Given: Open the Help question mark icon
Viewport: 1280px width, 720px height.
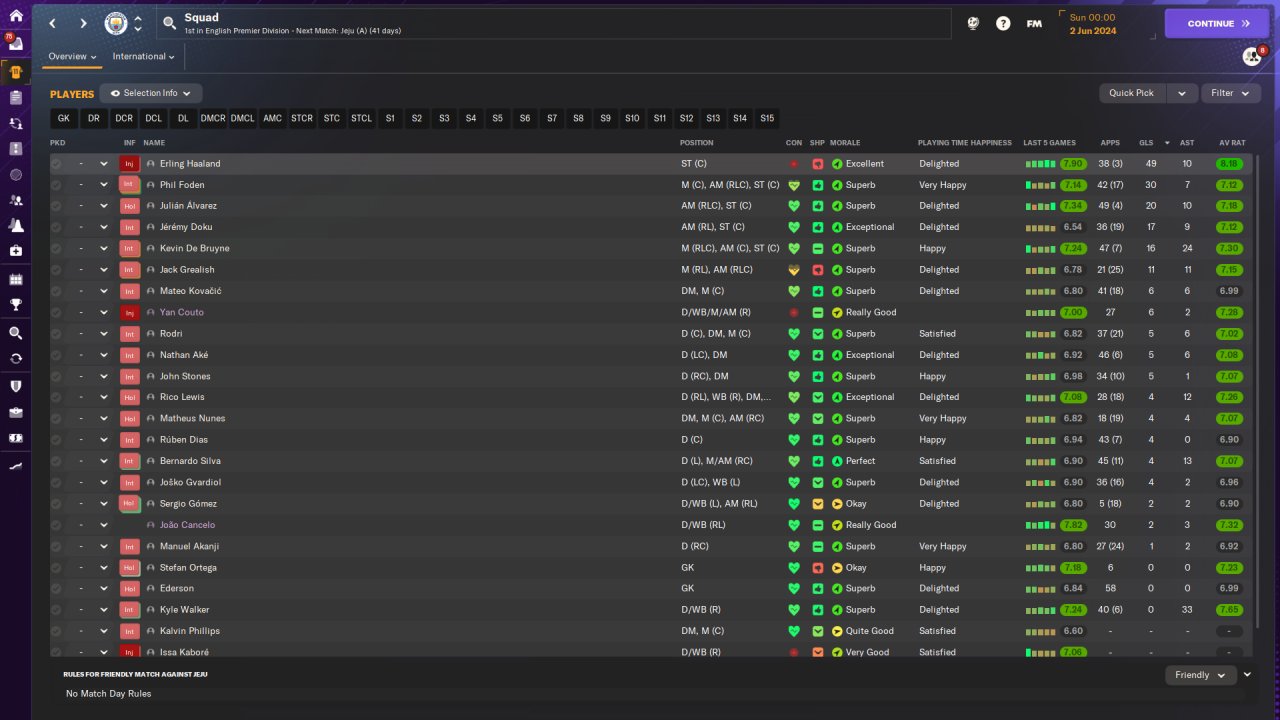Looking at the screenshot, I should tap(1003, 23).
